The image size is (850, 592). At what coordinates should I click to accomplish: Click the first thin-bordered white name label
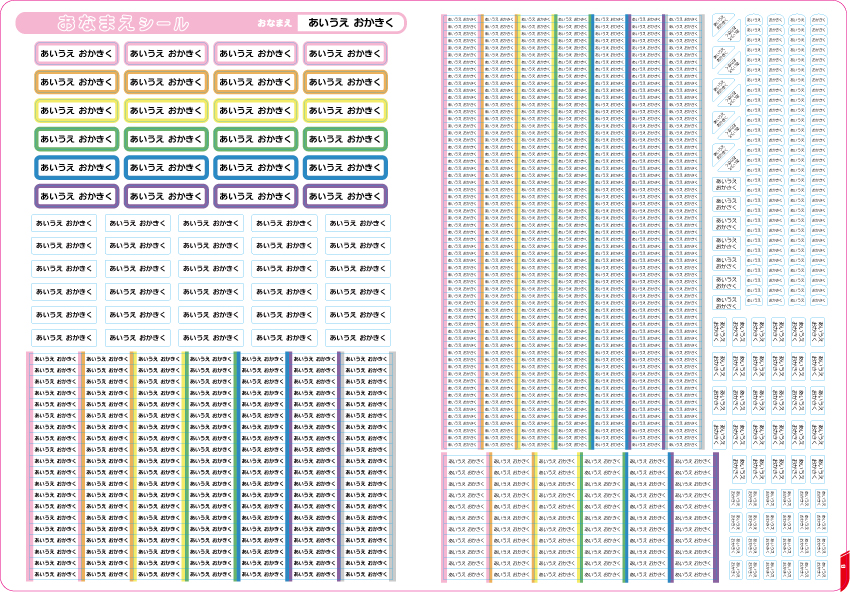click(63, 223)
